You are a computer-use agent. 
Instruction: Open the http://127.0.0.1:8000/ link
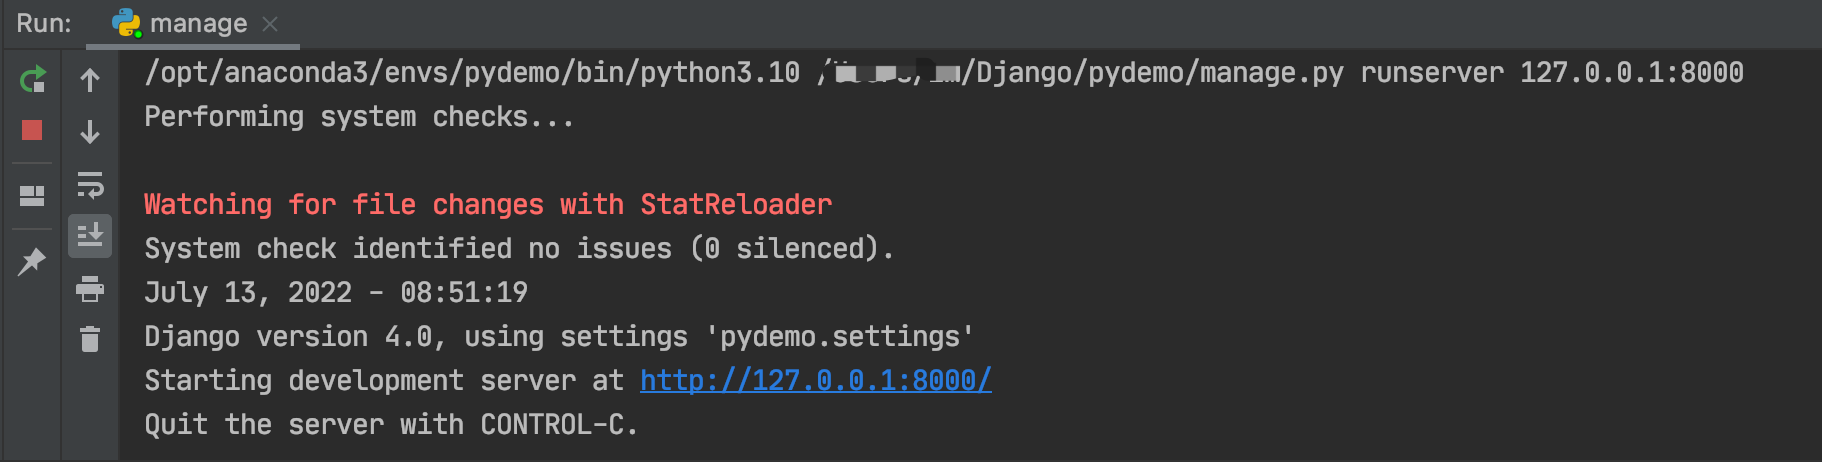click(x=816, y=380)
